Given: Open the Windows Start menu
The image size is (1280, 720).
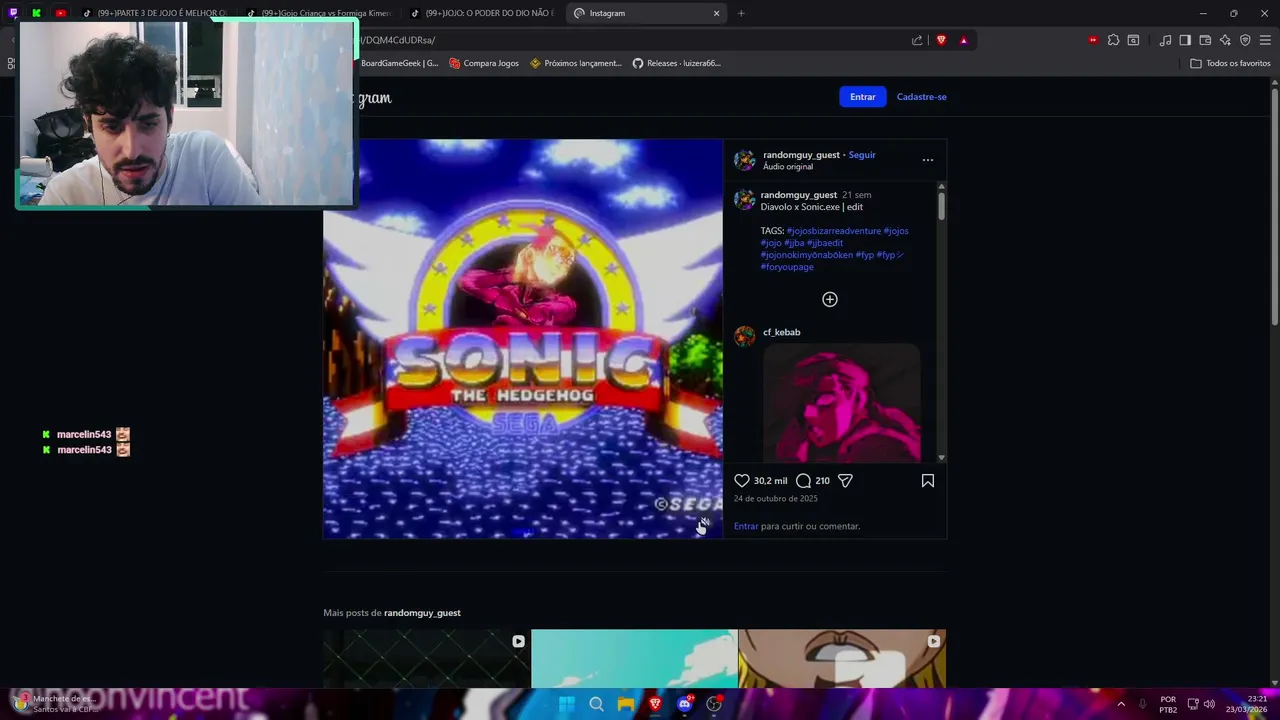Looking at the screenshot, I should coord(566,704).
